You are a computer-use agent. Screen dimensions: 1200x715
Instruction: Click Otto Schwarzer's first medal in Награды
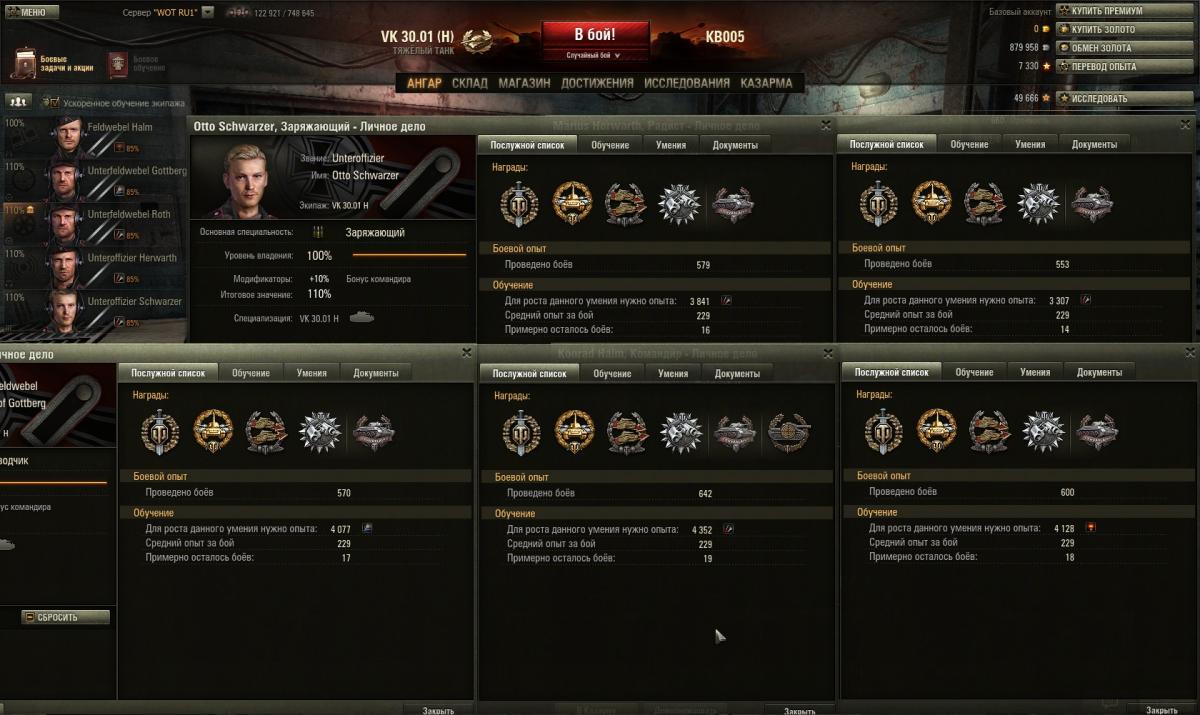(x=519, y=204)
